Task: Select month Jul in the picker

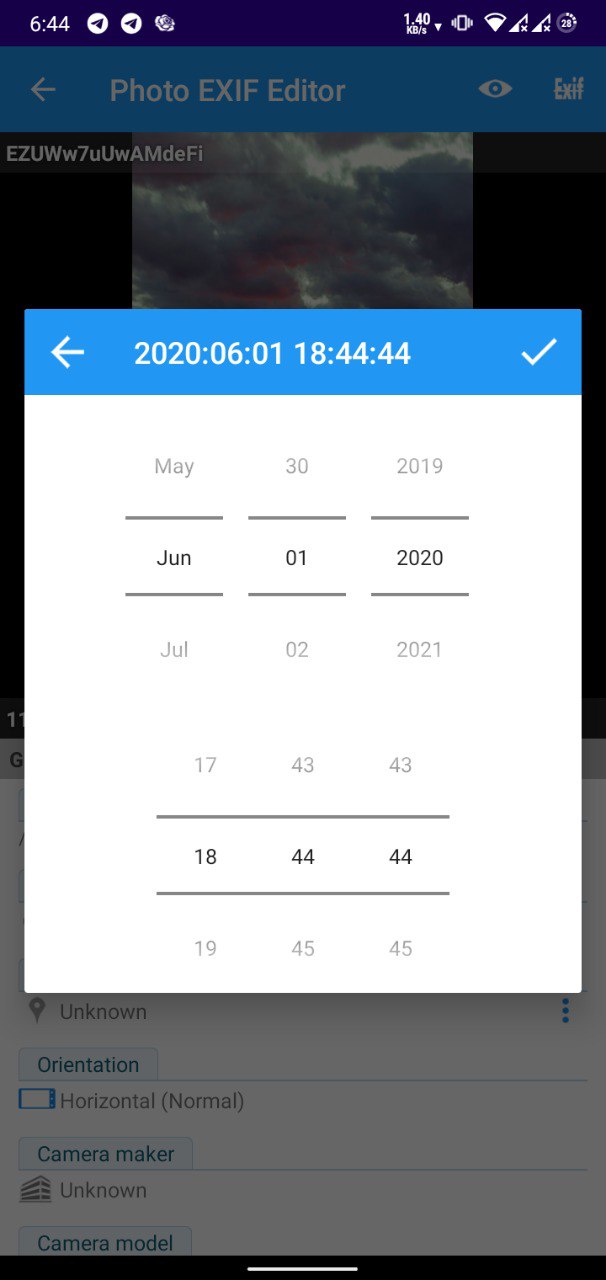Action: (x=174, y=650)
